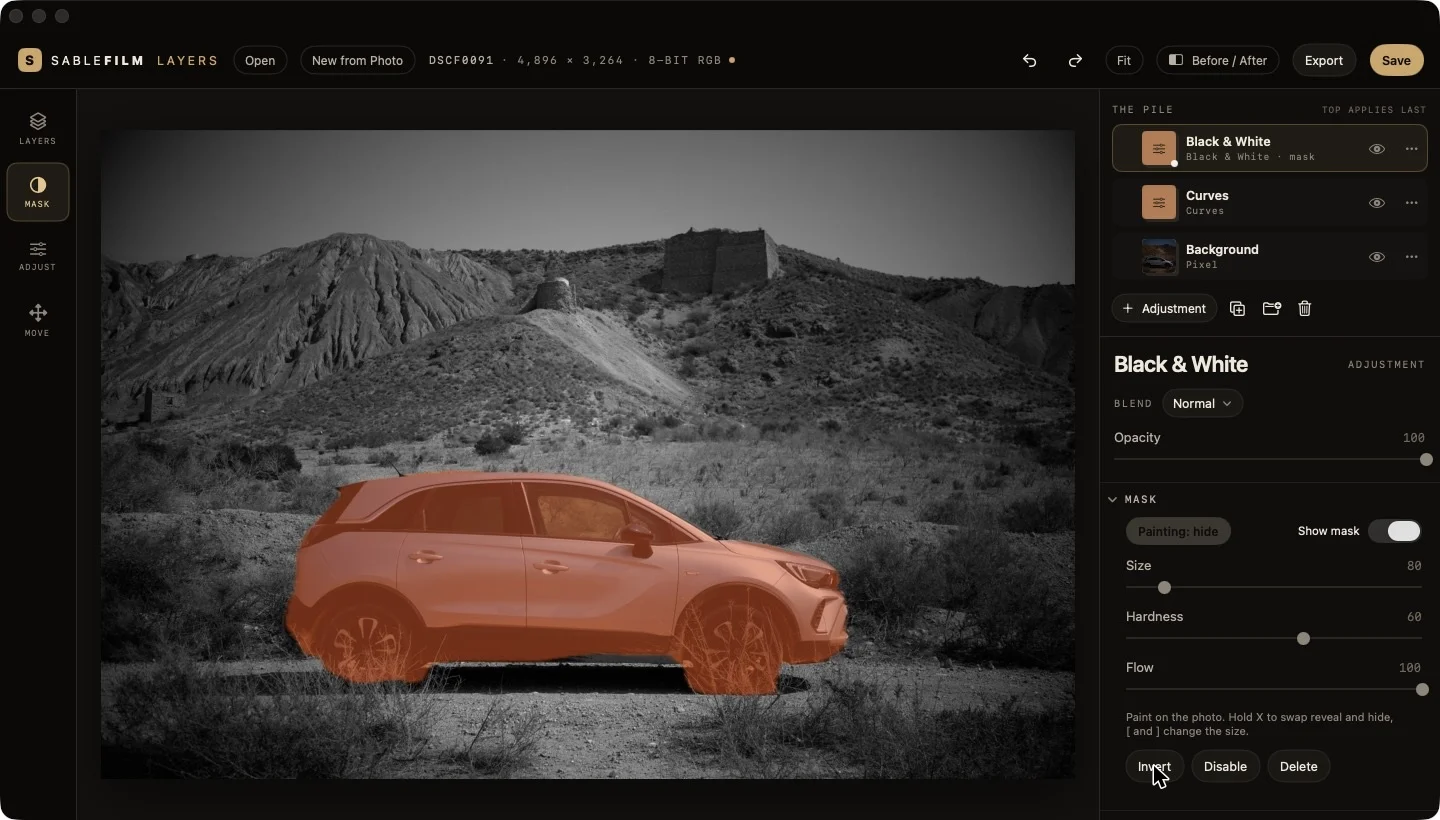
Task: Export the image
Action: [1324, 60]
